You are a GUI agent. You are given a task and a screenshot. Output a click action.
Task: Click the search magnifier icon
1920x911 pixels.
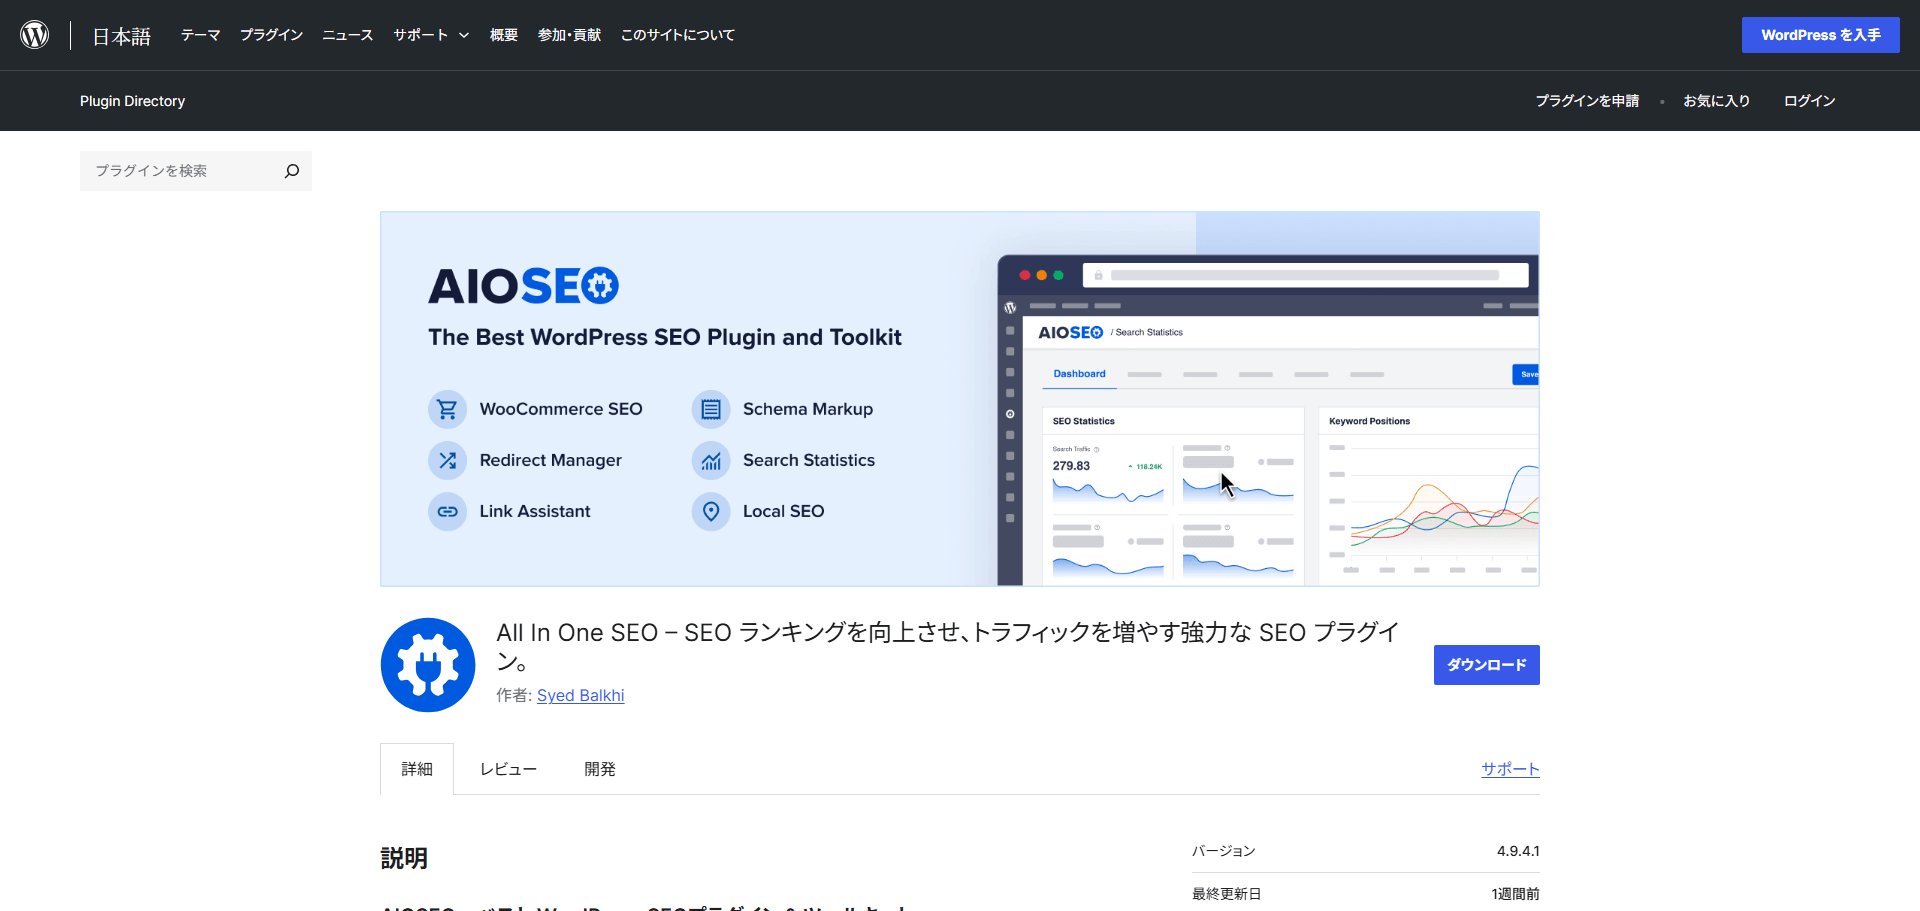(x=292, y=171)
